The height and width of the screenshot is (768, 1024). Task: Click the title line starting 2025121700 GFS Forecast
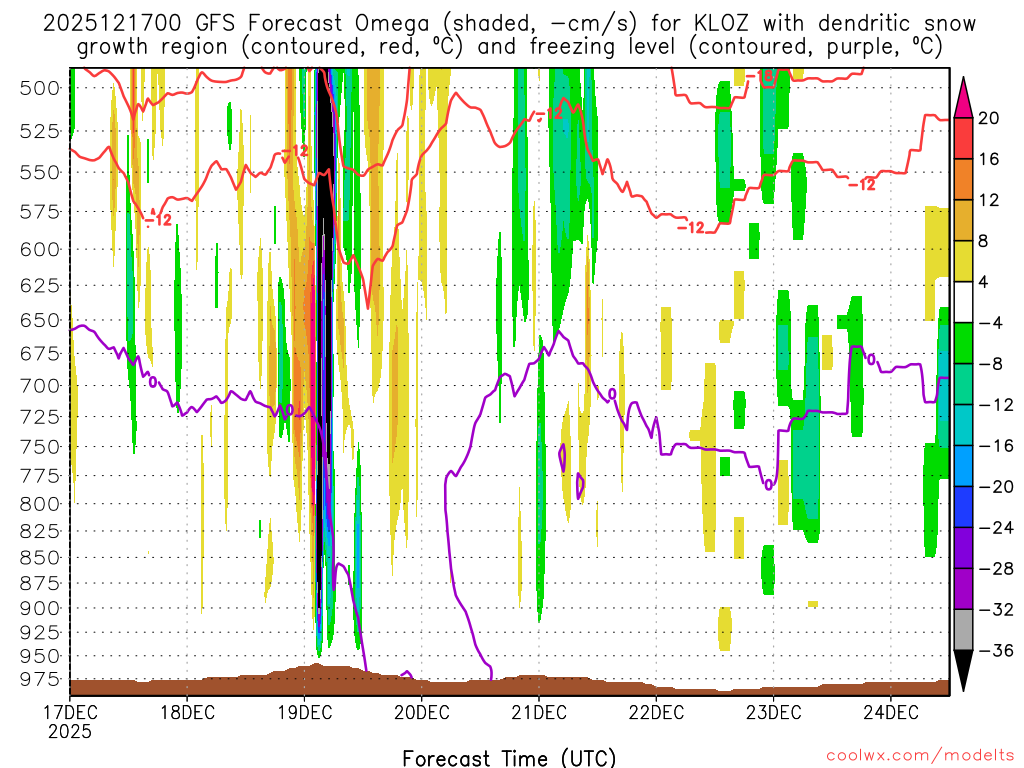(x=509, y=24)
